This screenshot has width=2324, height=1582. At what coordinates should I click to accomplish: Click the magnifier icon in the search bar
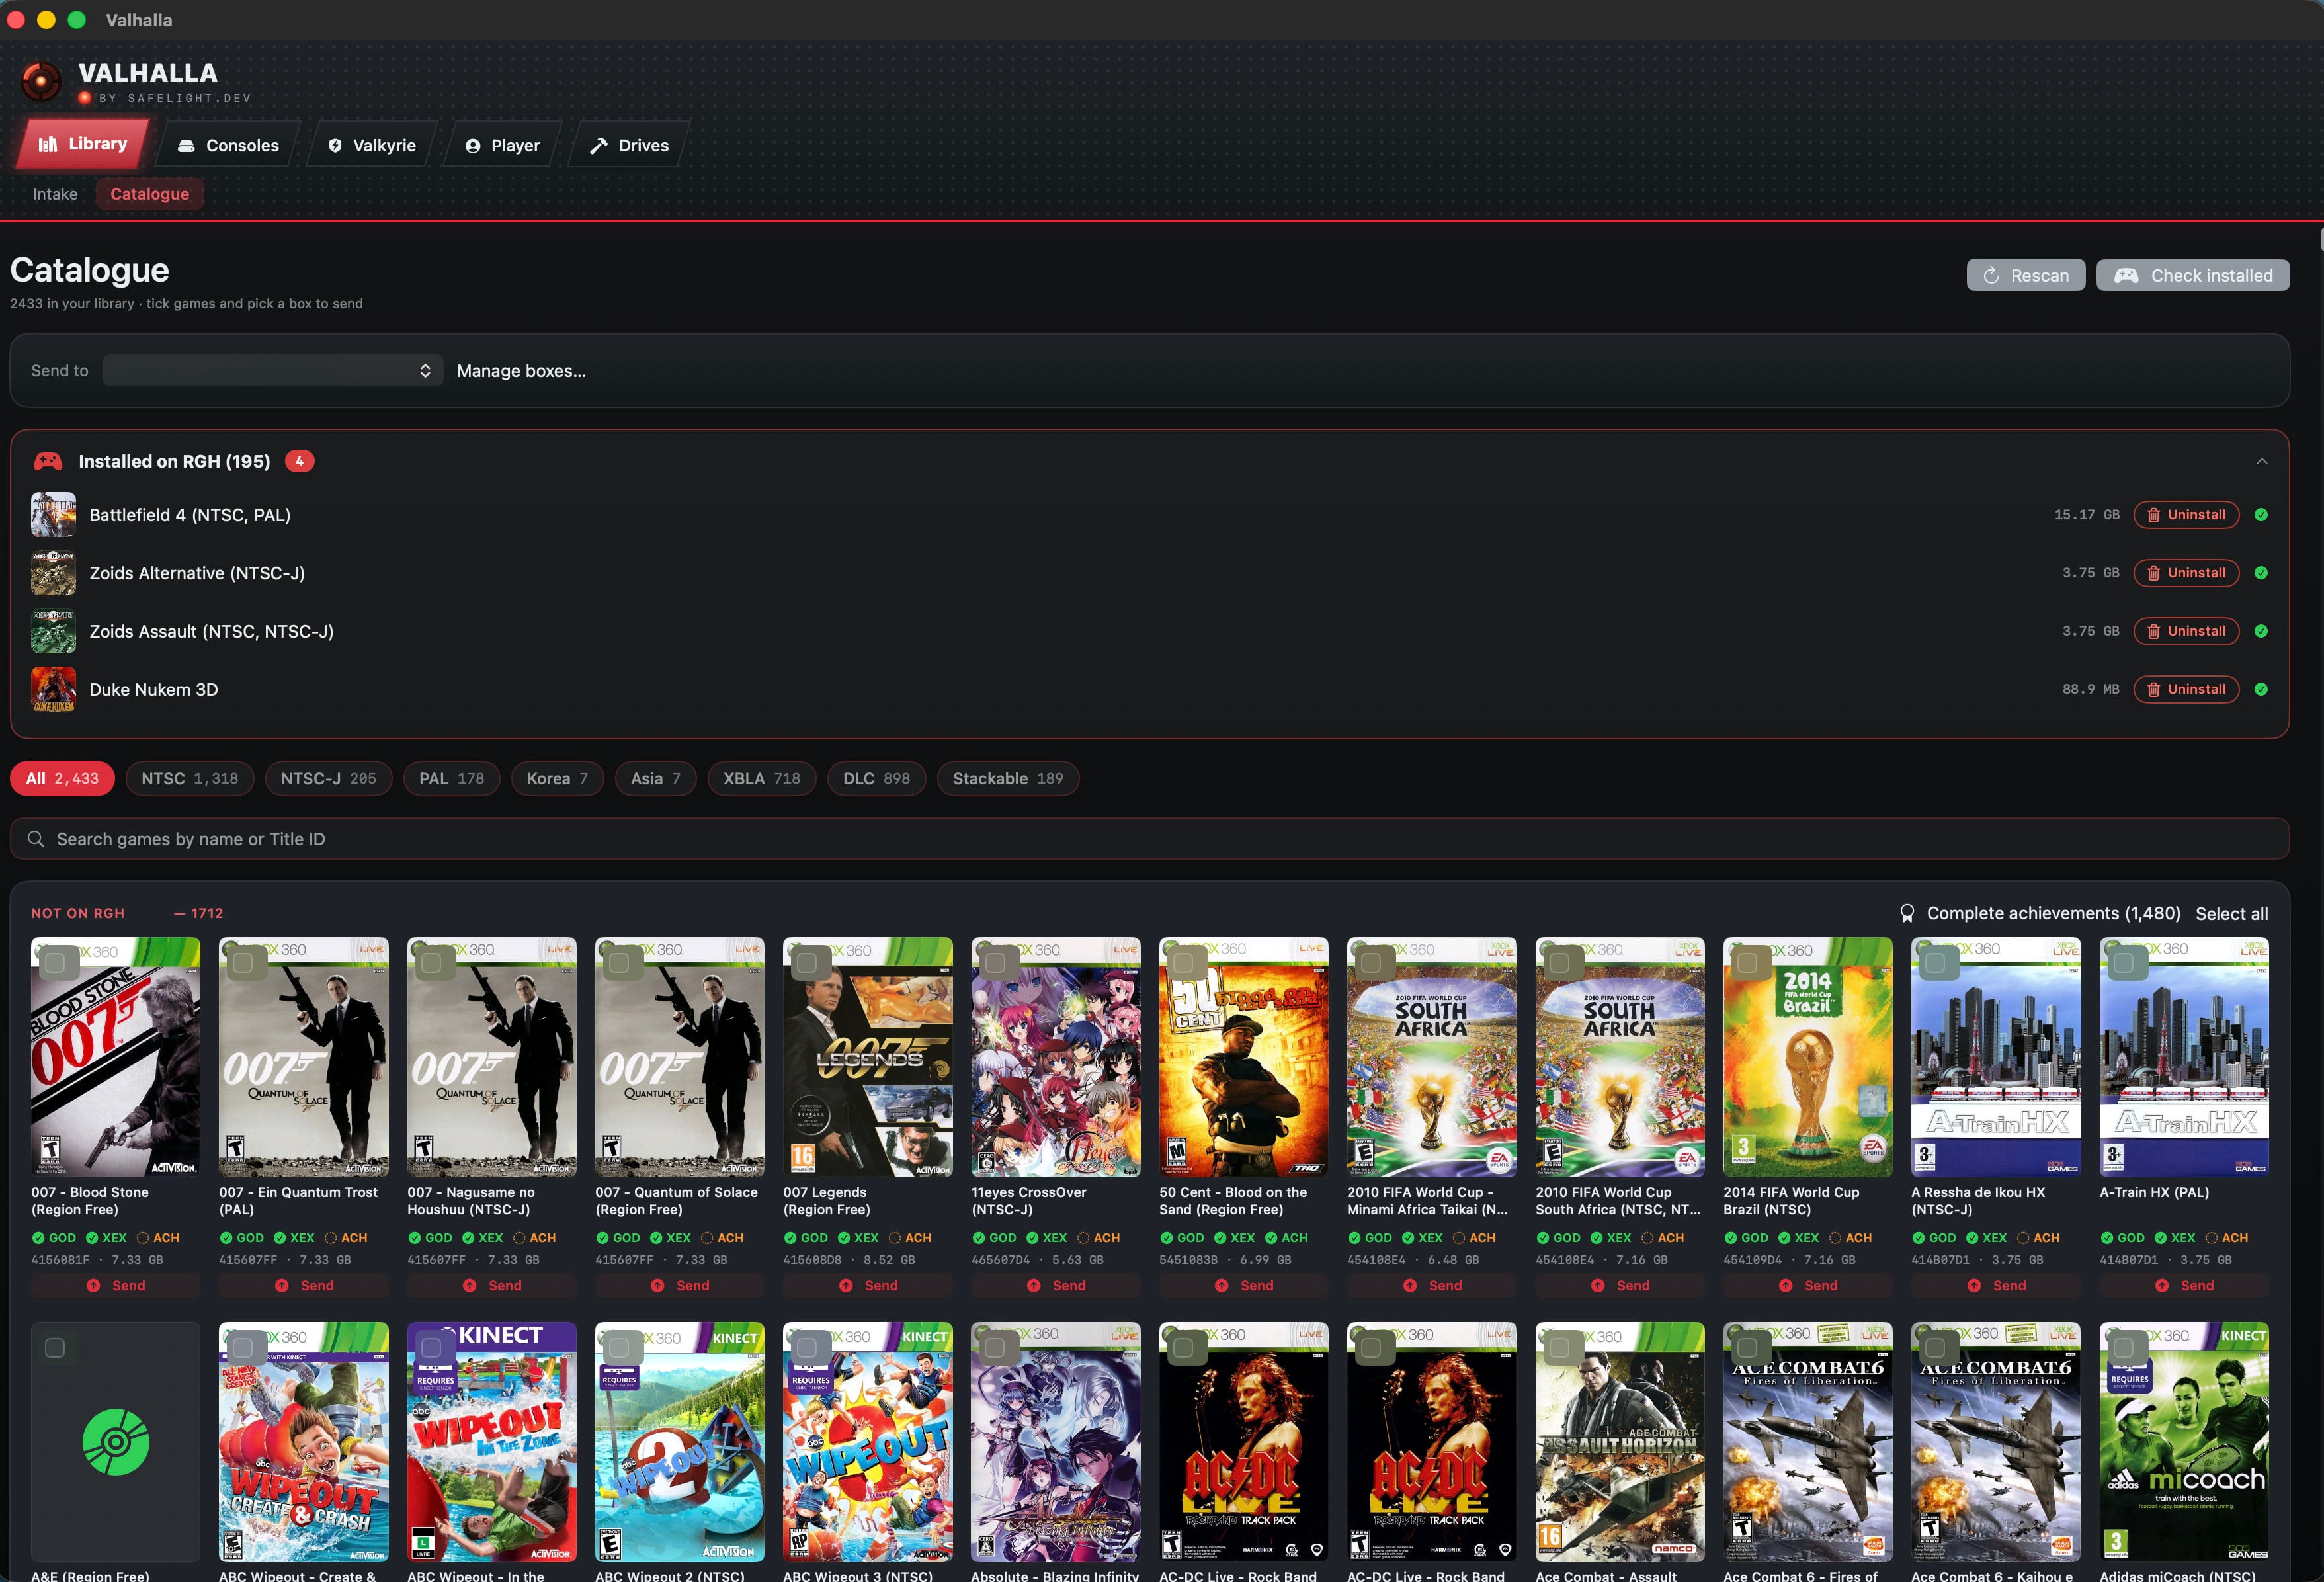coord(36,839)
